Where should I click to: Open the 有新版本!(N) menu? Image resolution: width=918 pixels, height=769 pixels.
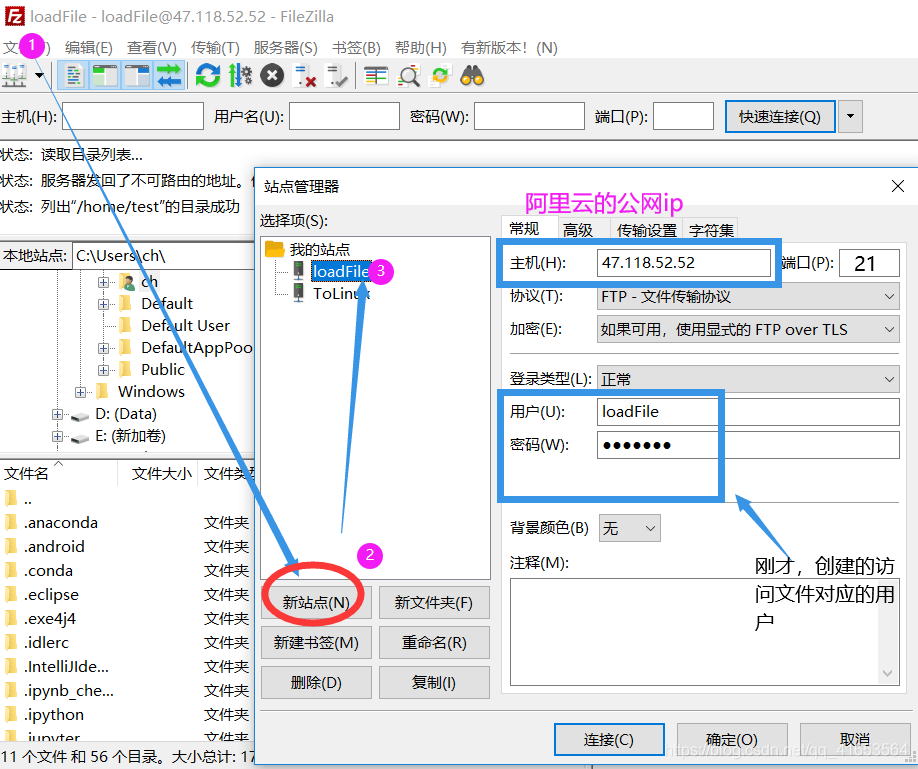click(509, 47)
